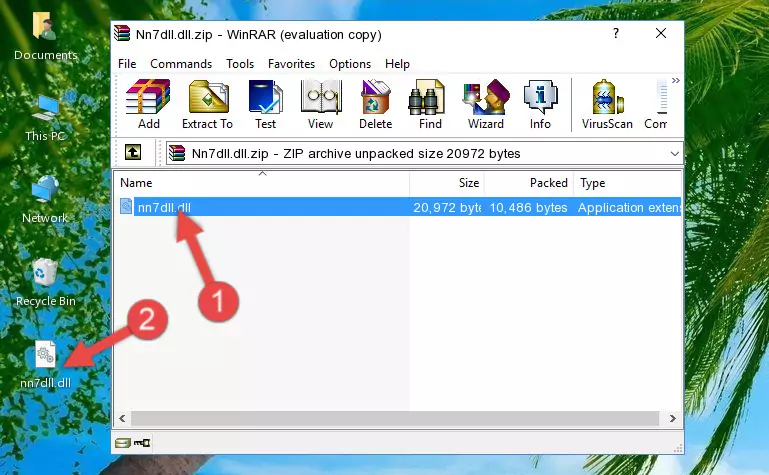This screenshot has width=769, height=475.
Task: Show archive Info
Action: pyautogui.click(x=540, y=104)
